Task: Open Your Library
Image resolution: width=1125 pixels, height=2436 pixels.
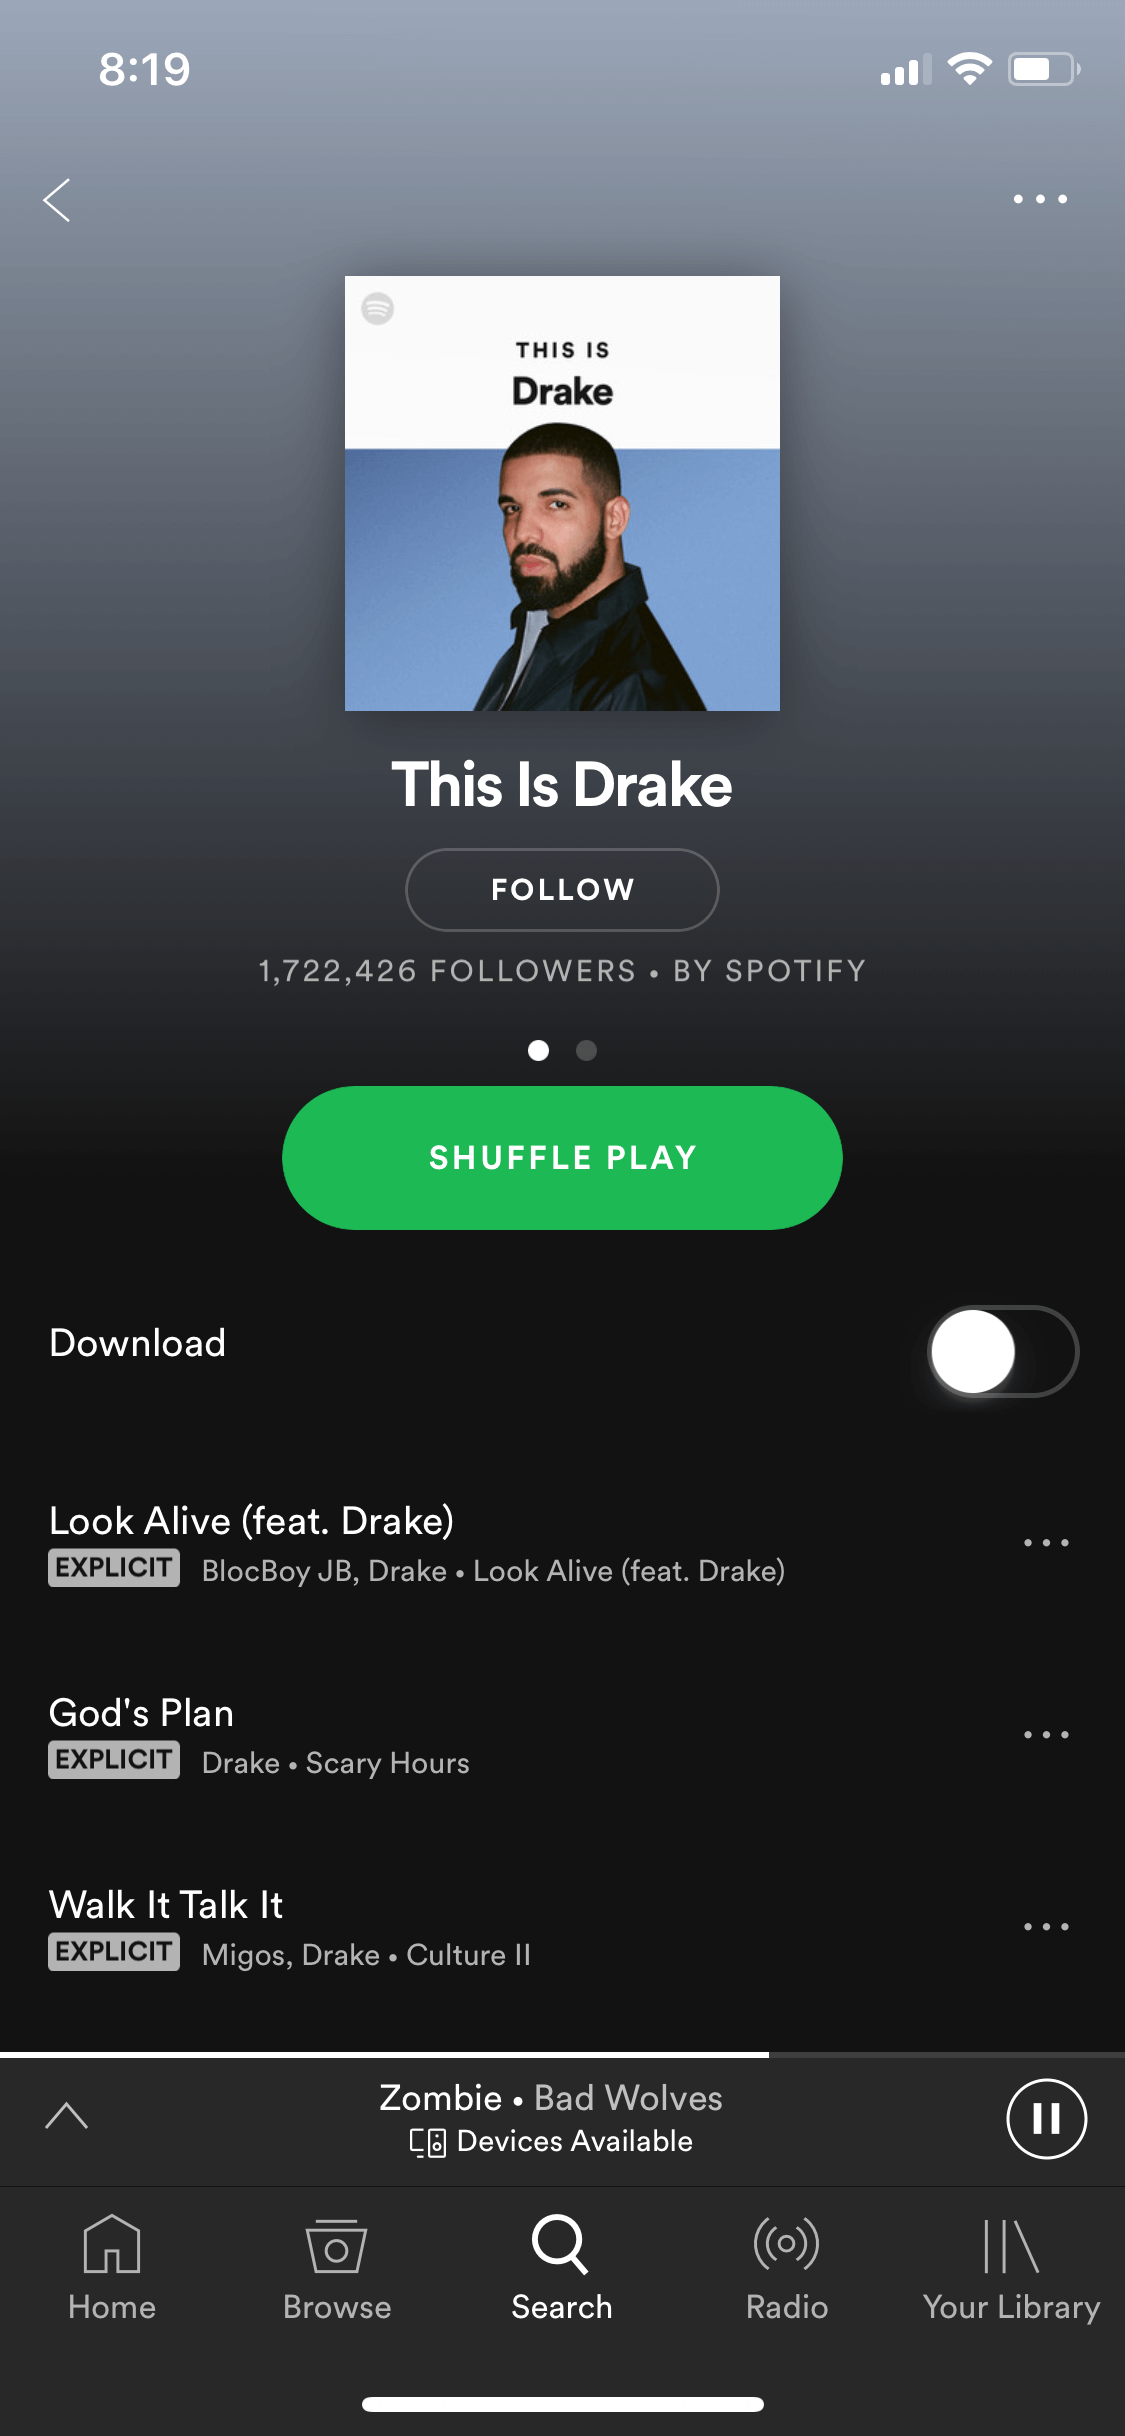Action: point(1011,2267)
